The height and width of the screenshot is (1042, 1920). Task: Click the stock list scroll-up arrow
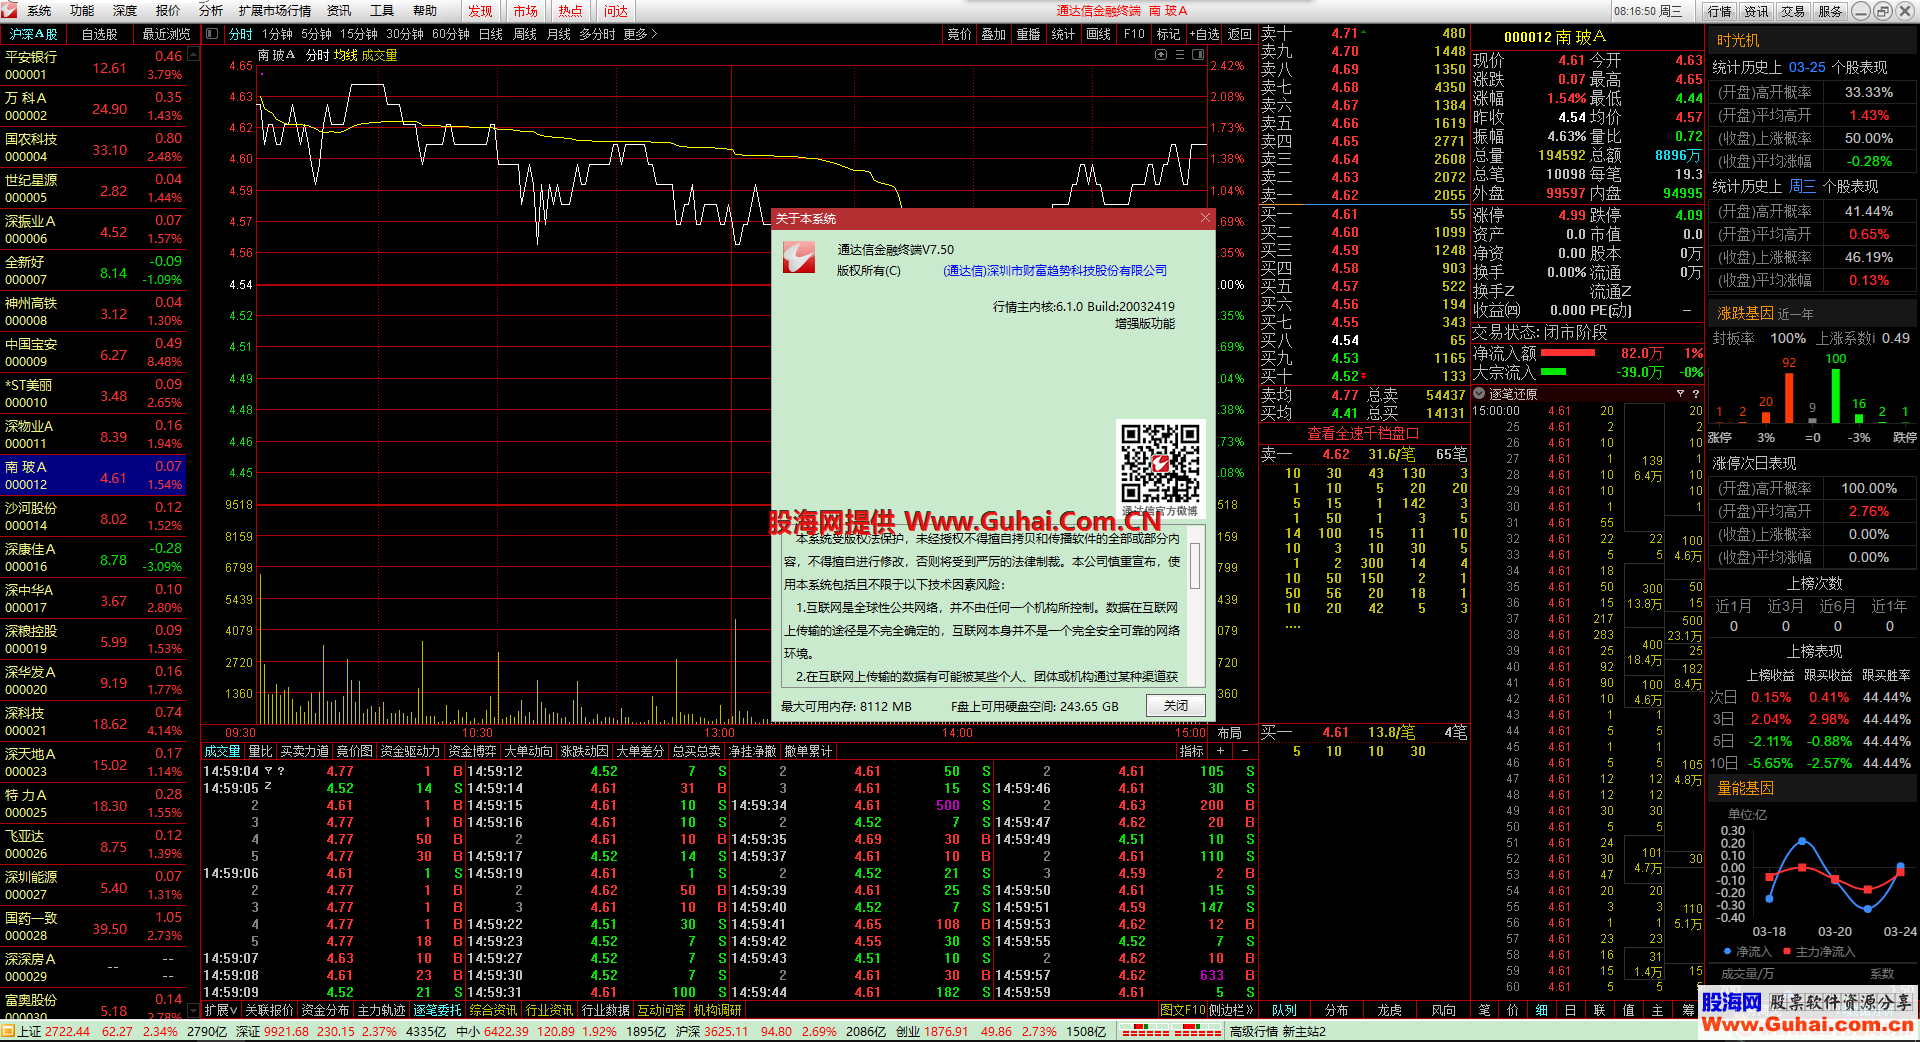coord(193,55)
